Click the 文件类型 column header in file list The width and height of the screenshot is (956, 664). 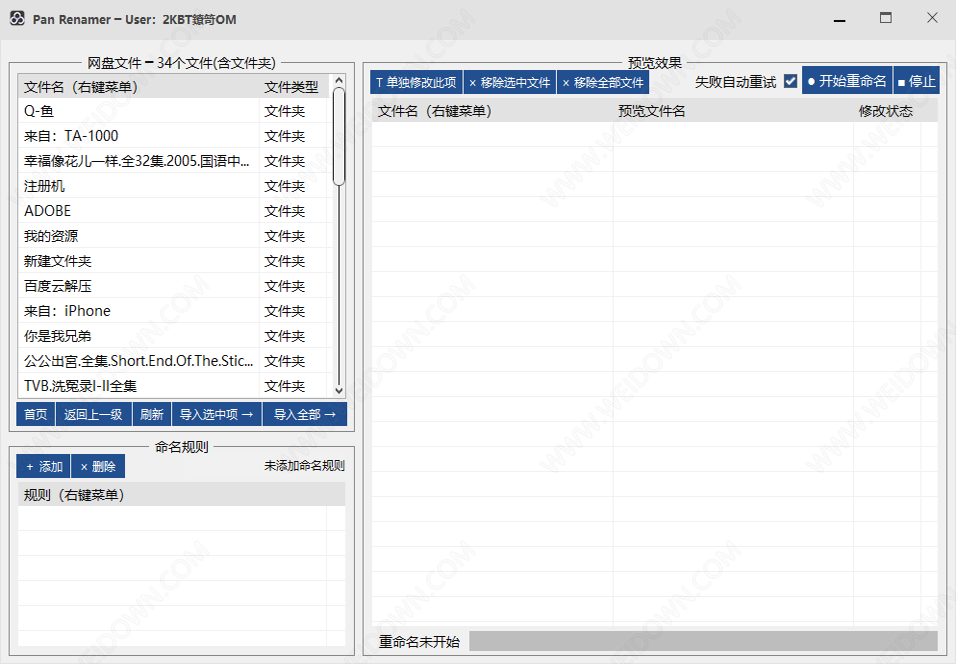pos(293,87)
